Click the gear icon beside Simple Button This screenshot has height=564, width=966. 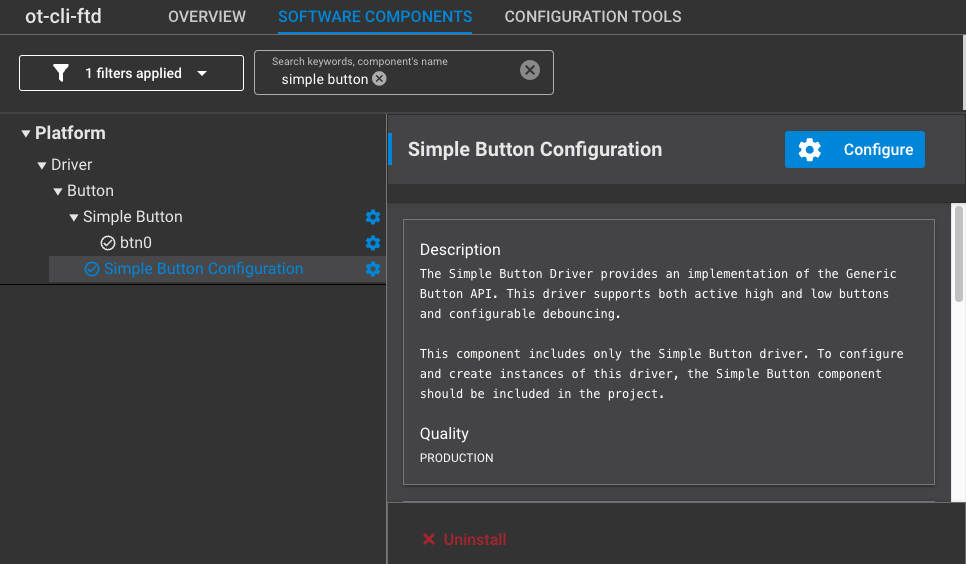[372, 217]
